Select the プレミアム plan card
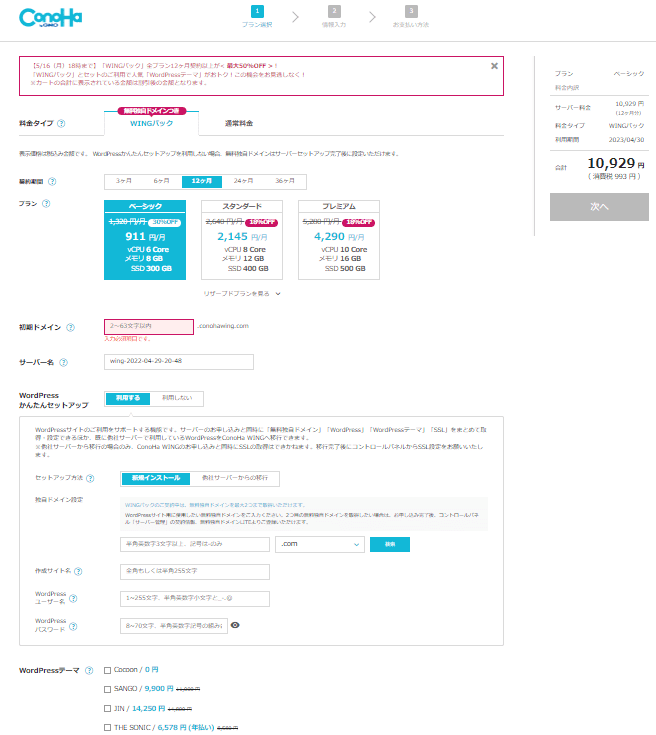The image size is (656, 735). click(339, 240)
